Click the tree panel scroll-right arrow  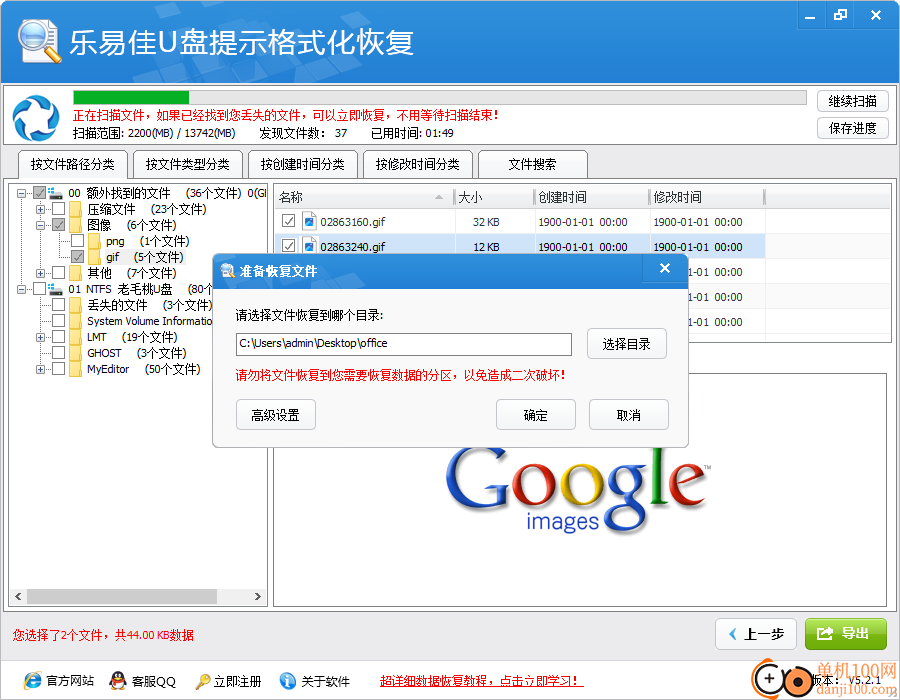[x=258, y=597]
